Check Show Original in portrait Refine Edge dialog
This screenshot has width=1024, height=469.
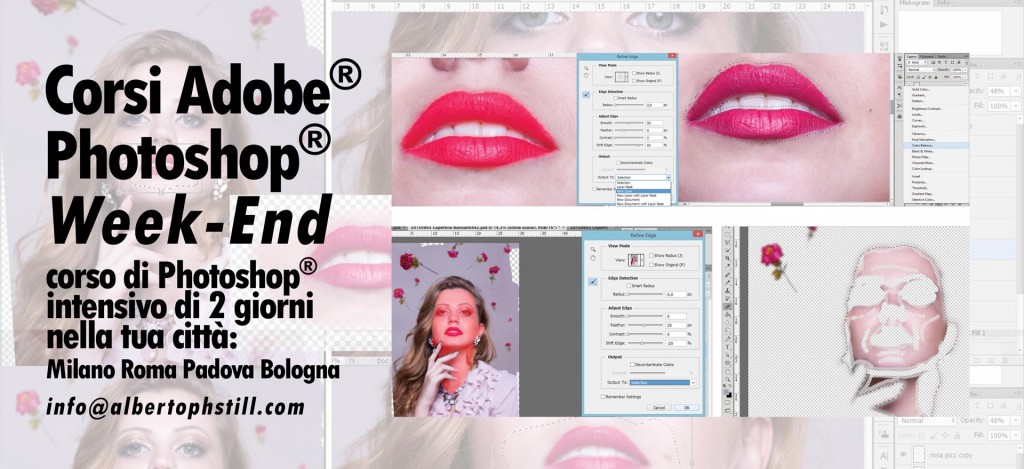[651, 265]
